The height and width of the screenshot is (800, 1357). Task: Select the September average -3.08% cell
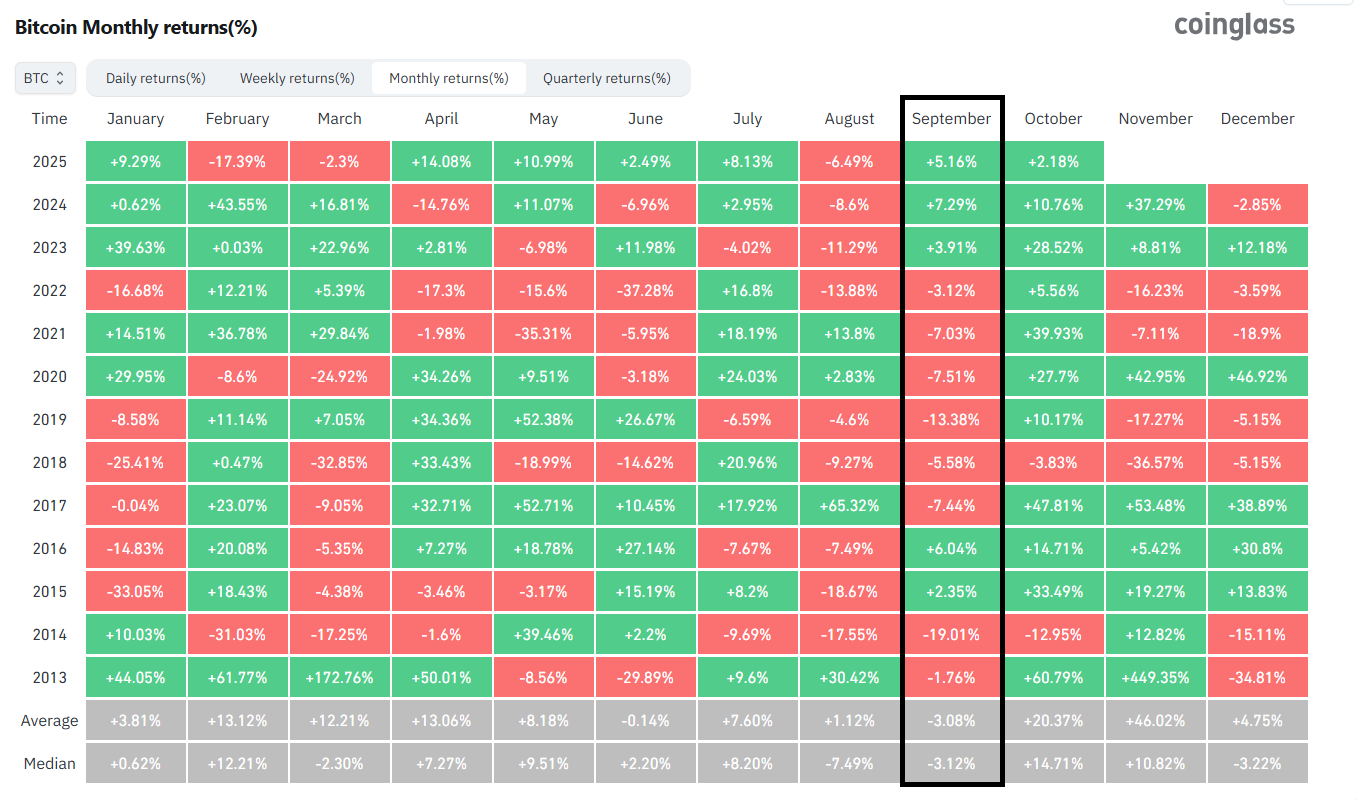point(951,720)
